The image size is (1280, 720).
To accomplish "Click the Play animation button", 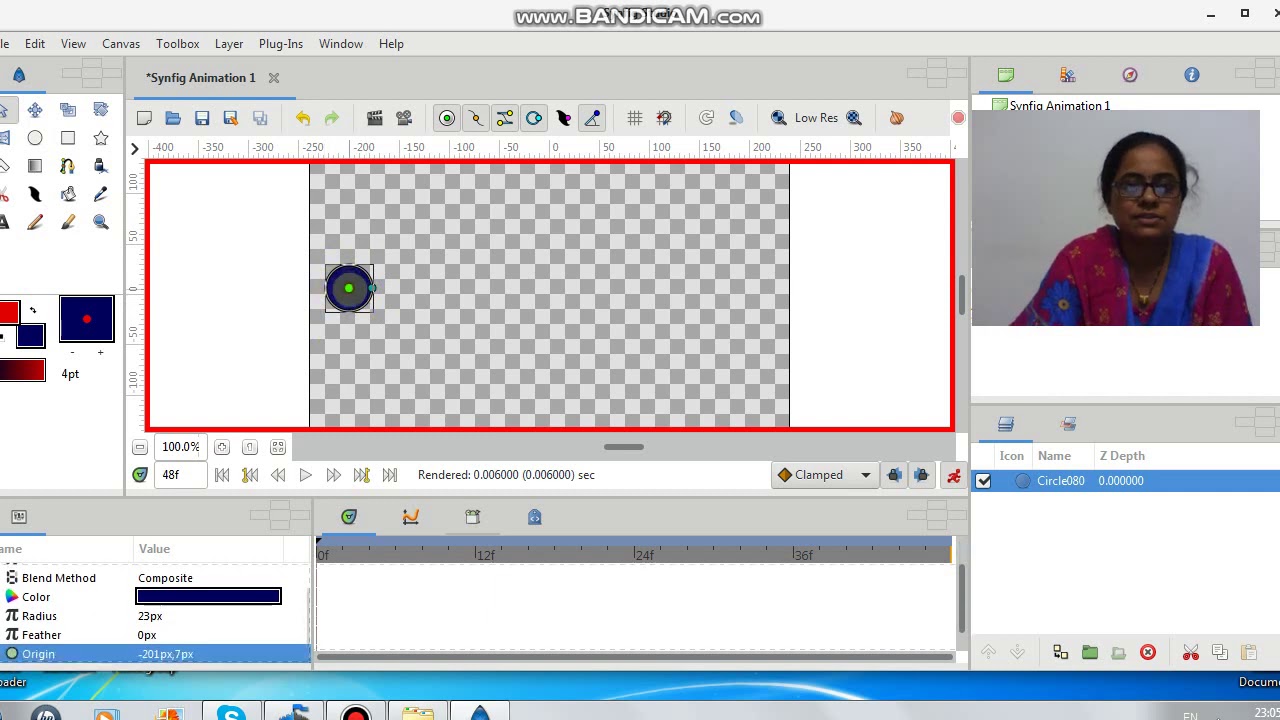I will click(306, 475).
